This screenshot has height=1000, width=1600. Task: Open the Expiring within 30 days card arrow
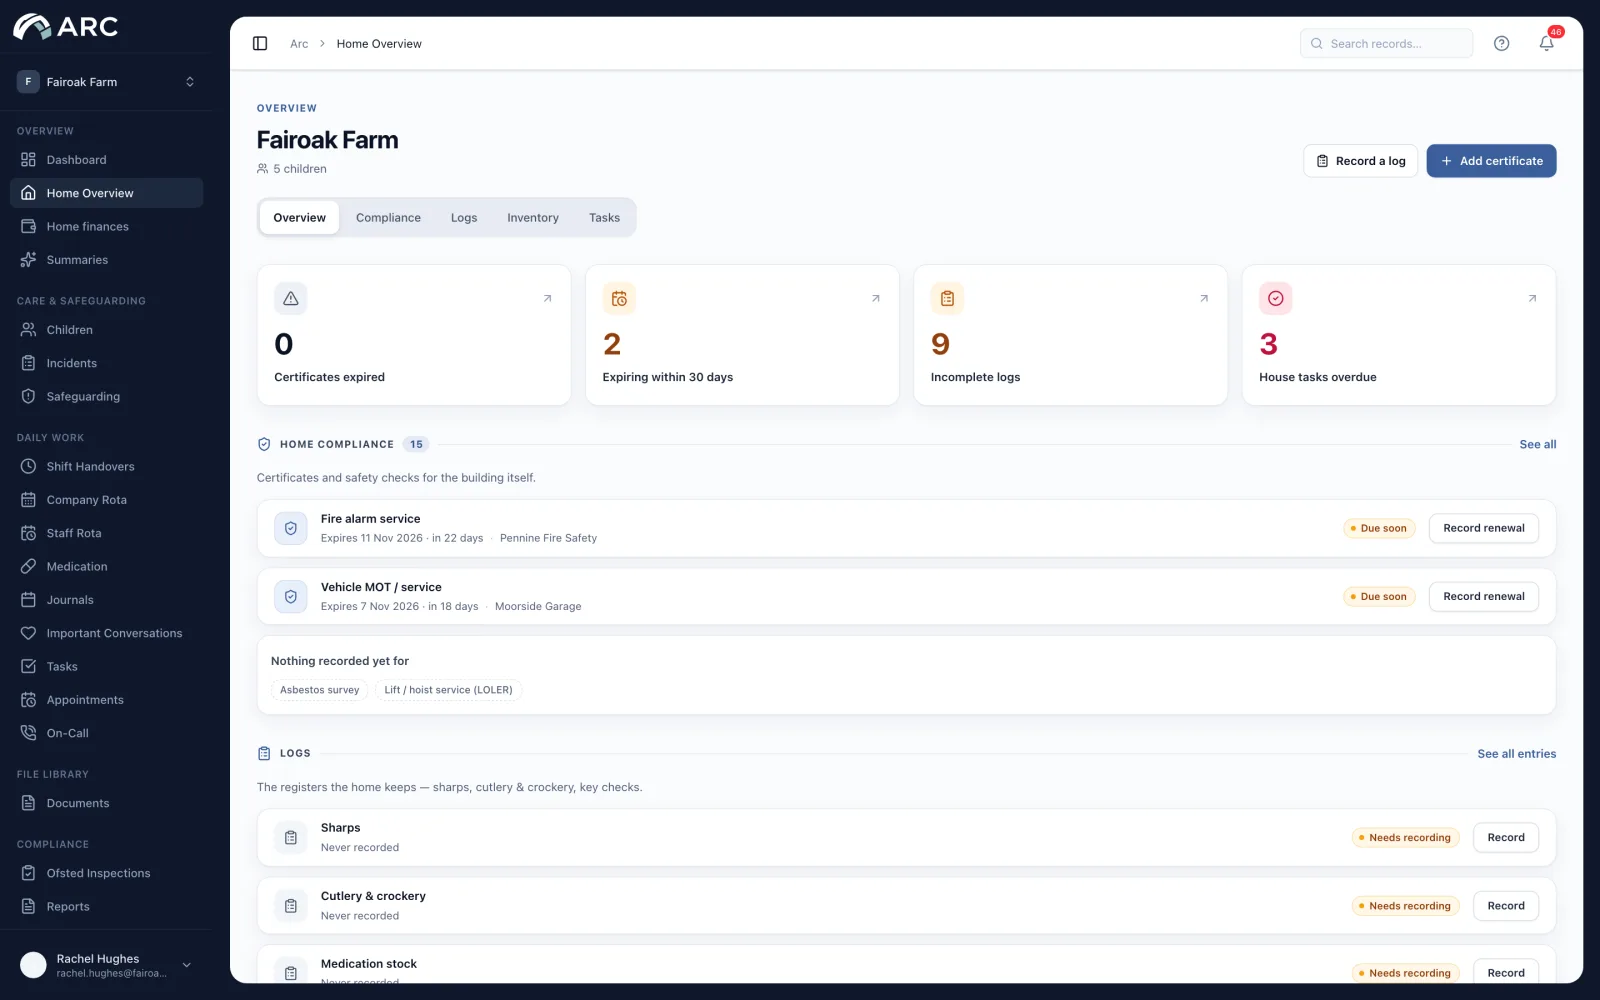[x=876, y=298]
